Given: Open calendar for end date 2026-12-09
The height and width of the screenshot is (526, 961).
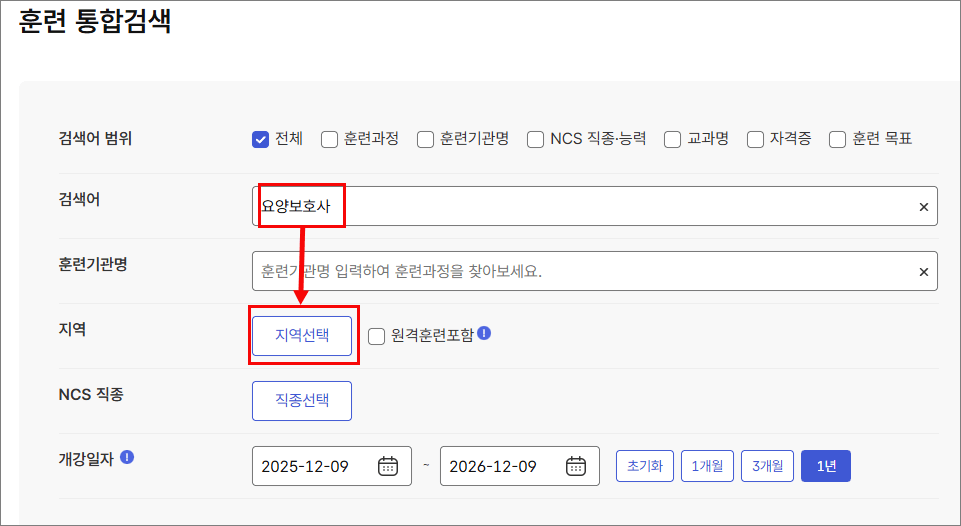Looking at the screenshot, I should (x=576, y=466).
